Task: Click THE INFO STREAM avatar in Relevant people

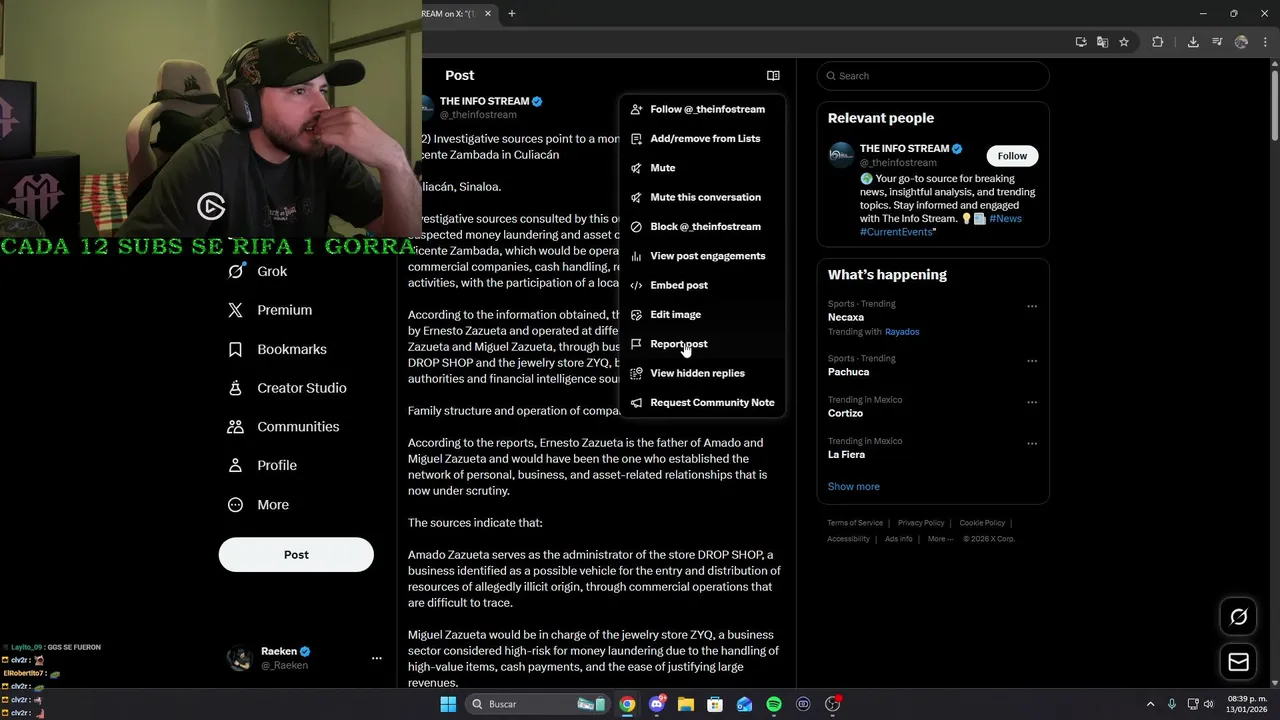Action: tap(841, 155)
